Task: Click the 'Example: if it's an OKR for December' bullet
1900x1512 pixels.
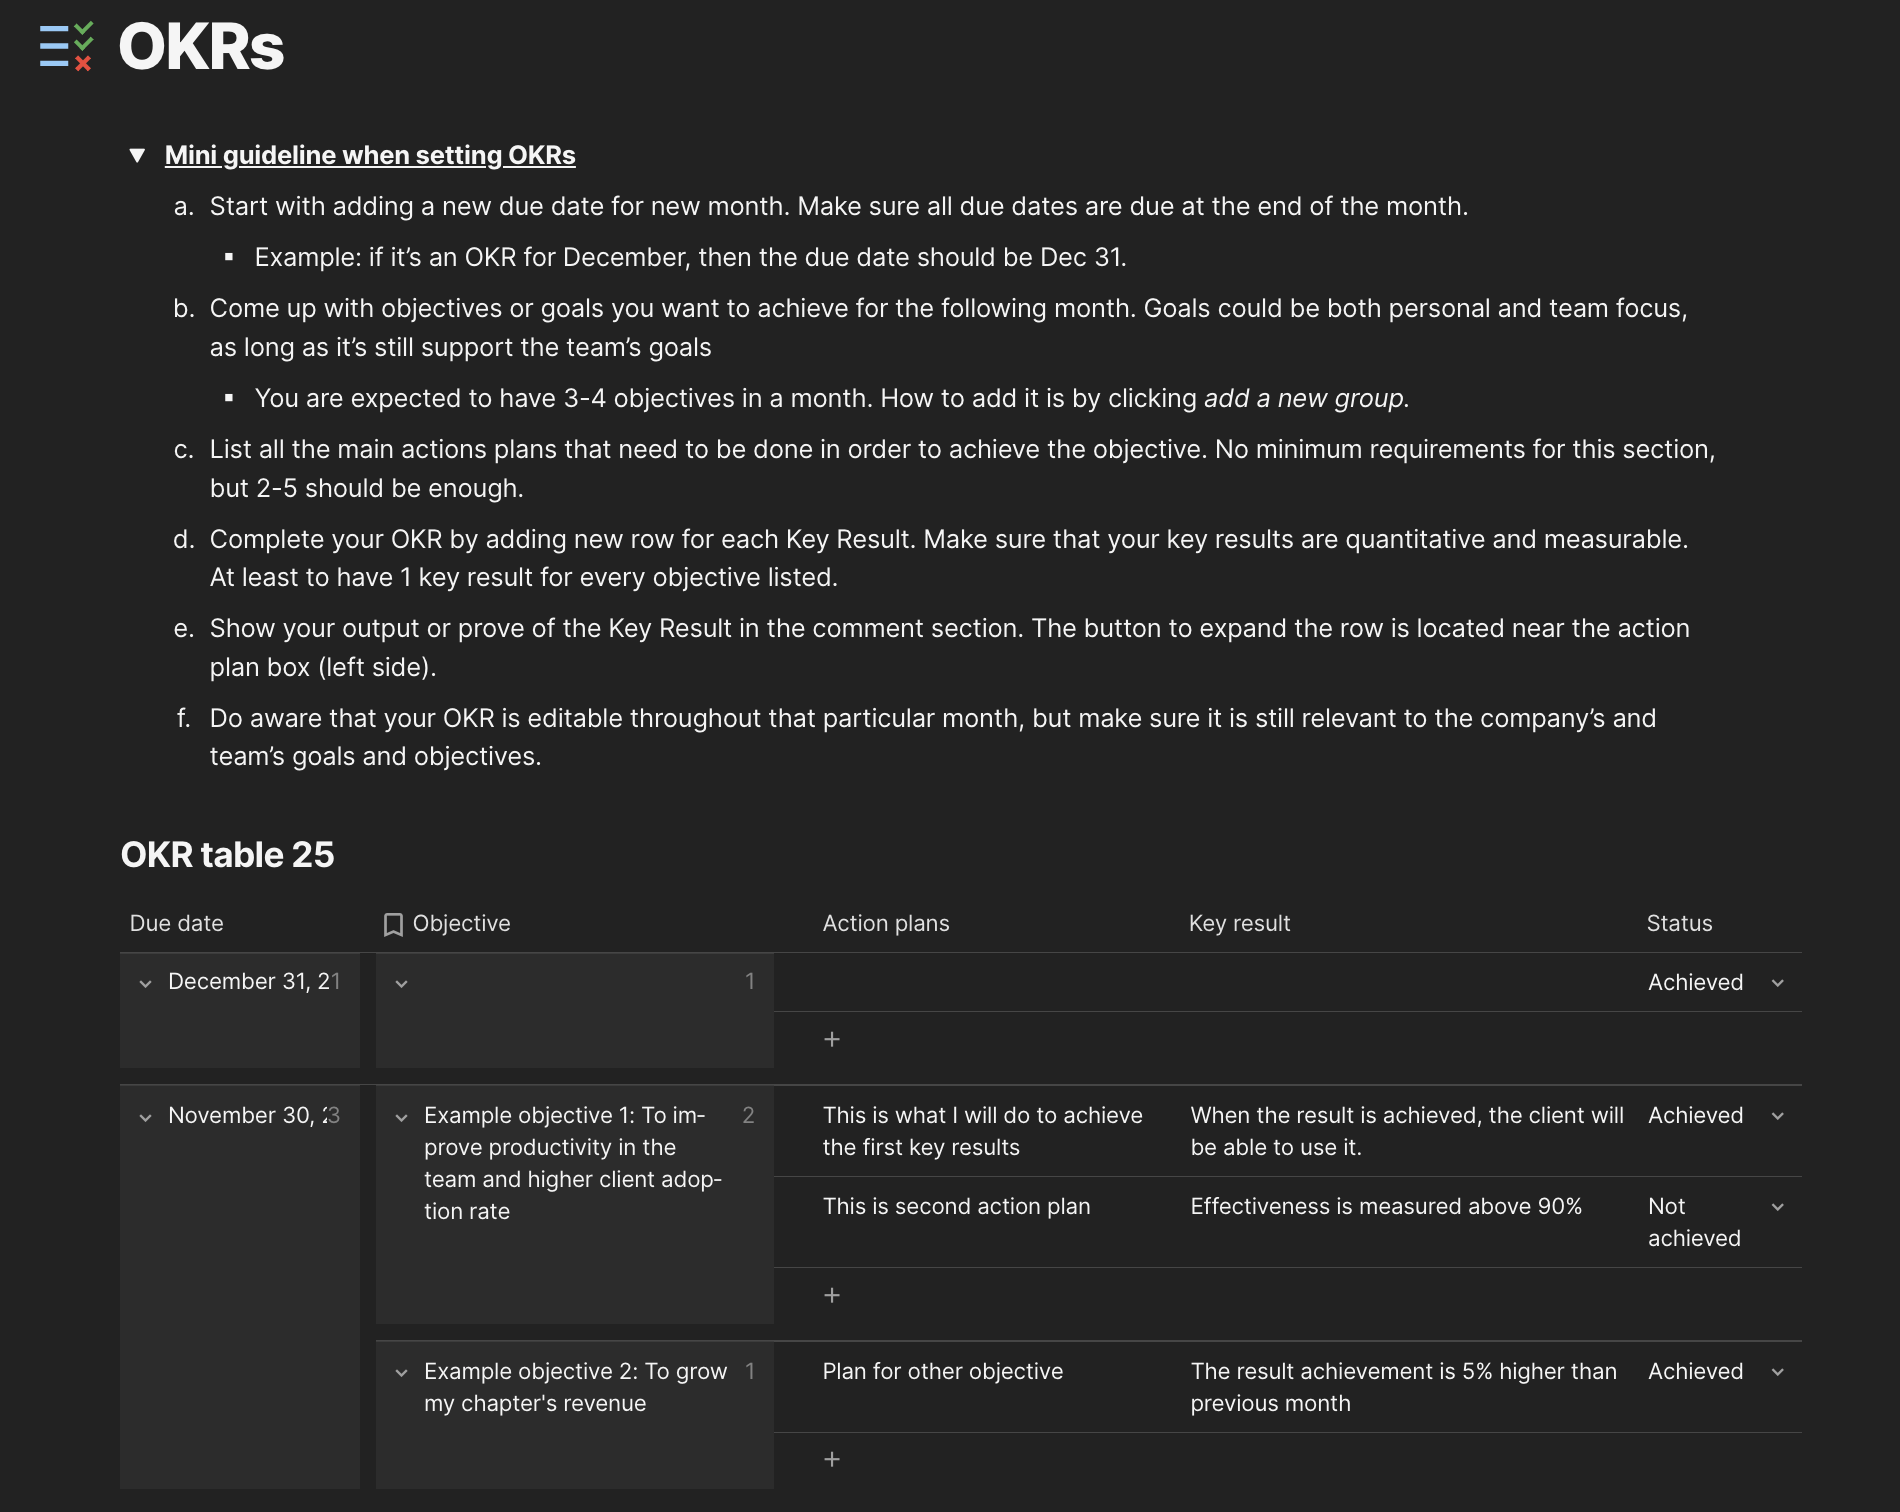Action: (x=690, y=257)
